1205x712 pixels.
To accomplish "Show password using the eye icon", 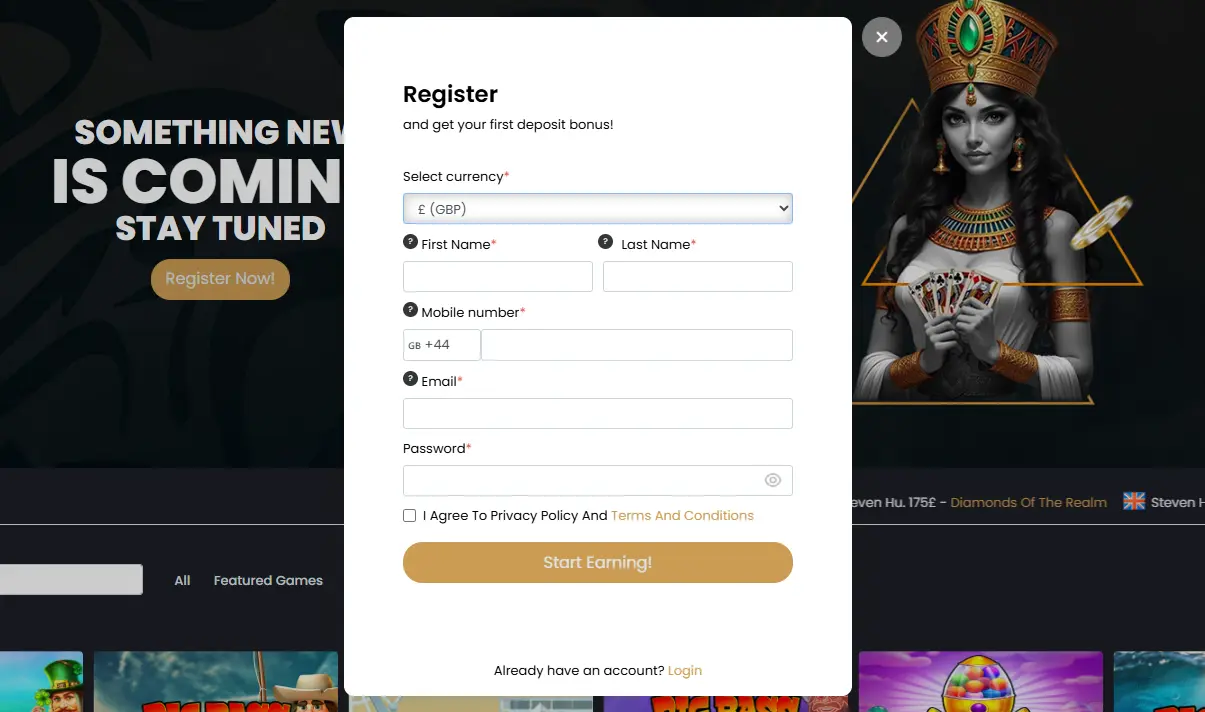I will pyautogui.click(x=772, y=480).
